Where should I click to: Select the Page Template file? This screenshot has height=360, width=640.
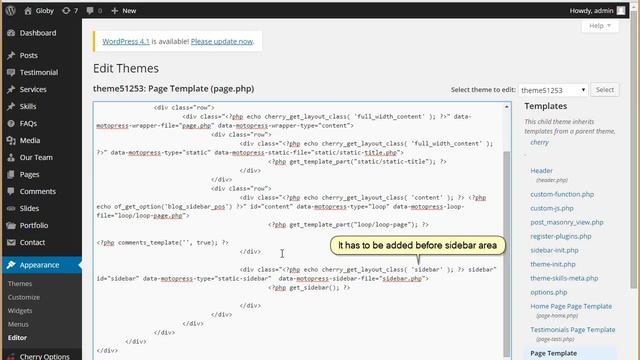[553, 353]
